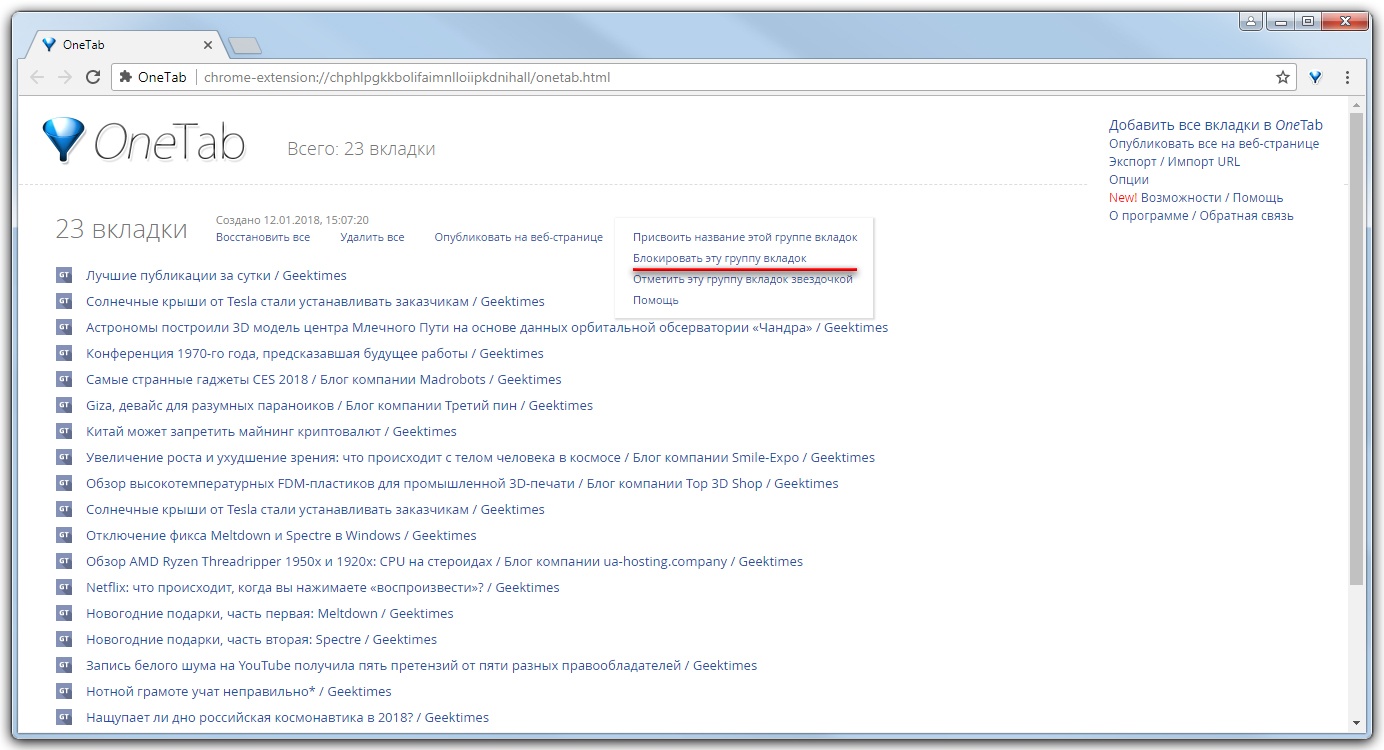Open 'Возможности / Помощь' link
Viewport: 1384px width, 750px height.
point(1212,197)
